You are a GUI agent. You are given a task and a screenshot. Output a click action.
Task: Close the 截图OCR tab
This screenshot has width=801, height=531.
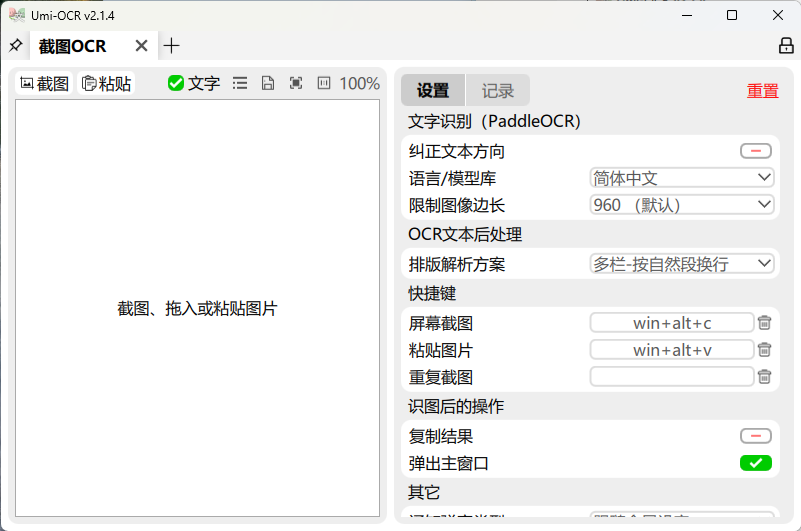click(x=142, y=46)
